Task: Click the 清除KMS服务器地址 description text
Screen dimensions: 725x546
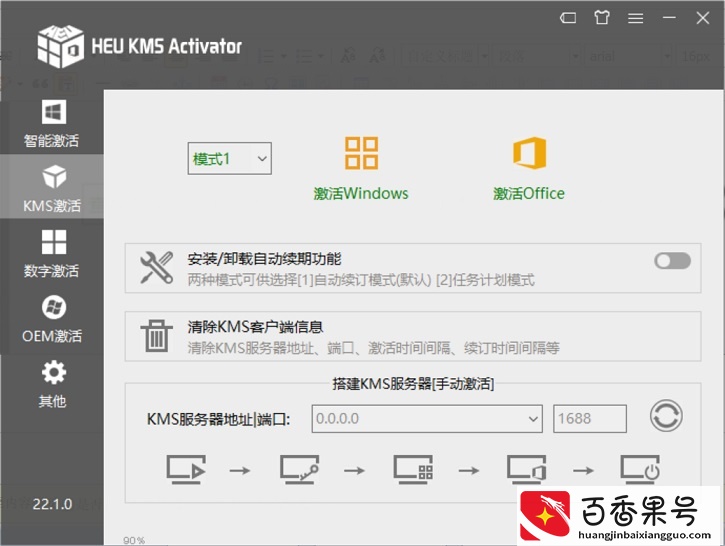Action: [x=374, y=348]
